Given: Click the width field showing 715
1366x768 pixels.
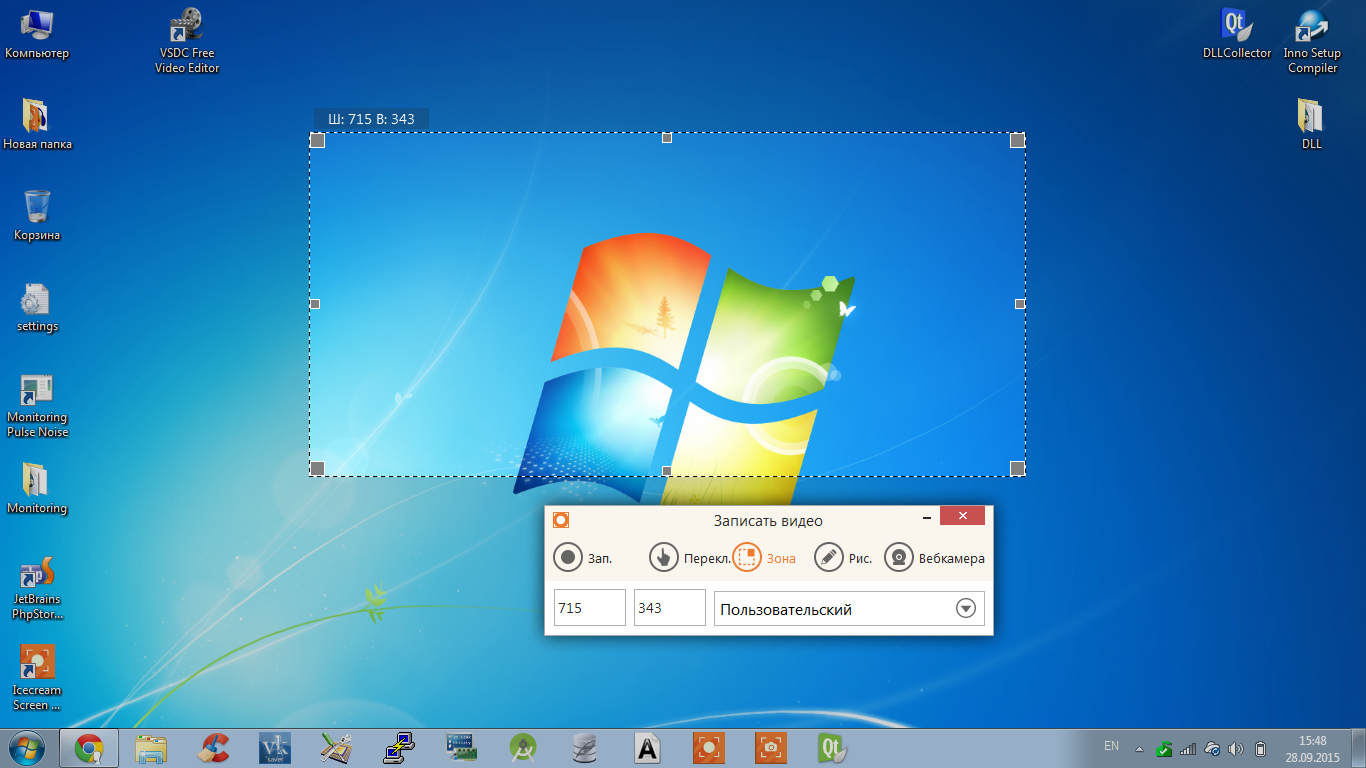Looking at the screenshot, I should tap(590, 608).
